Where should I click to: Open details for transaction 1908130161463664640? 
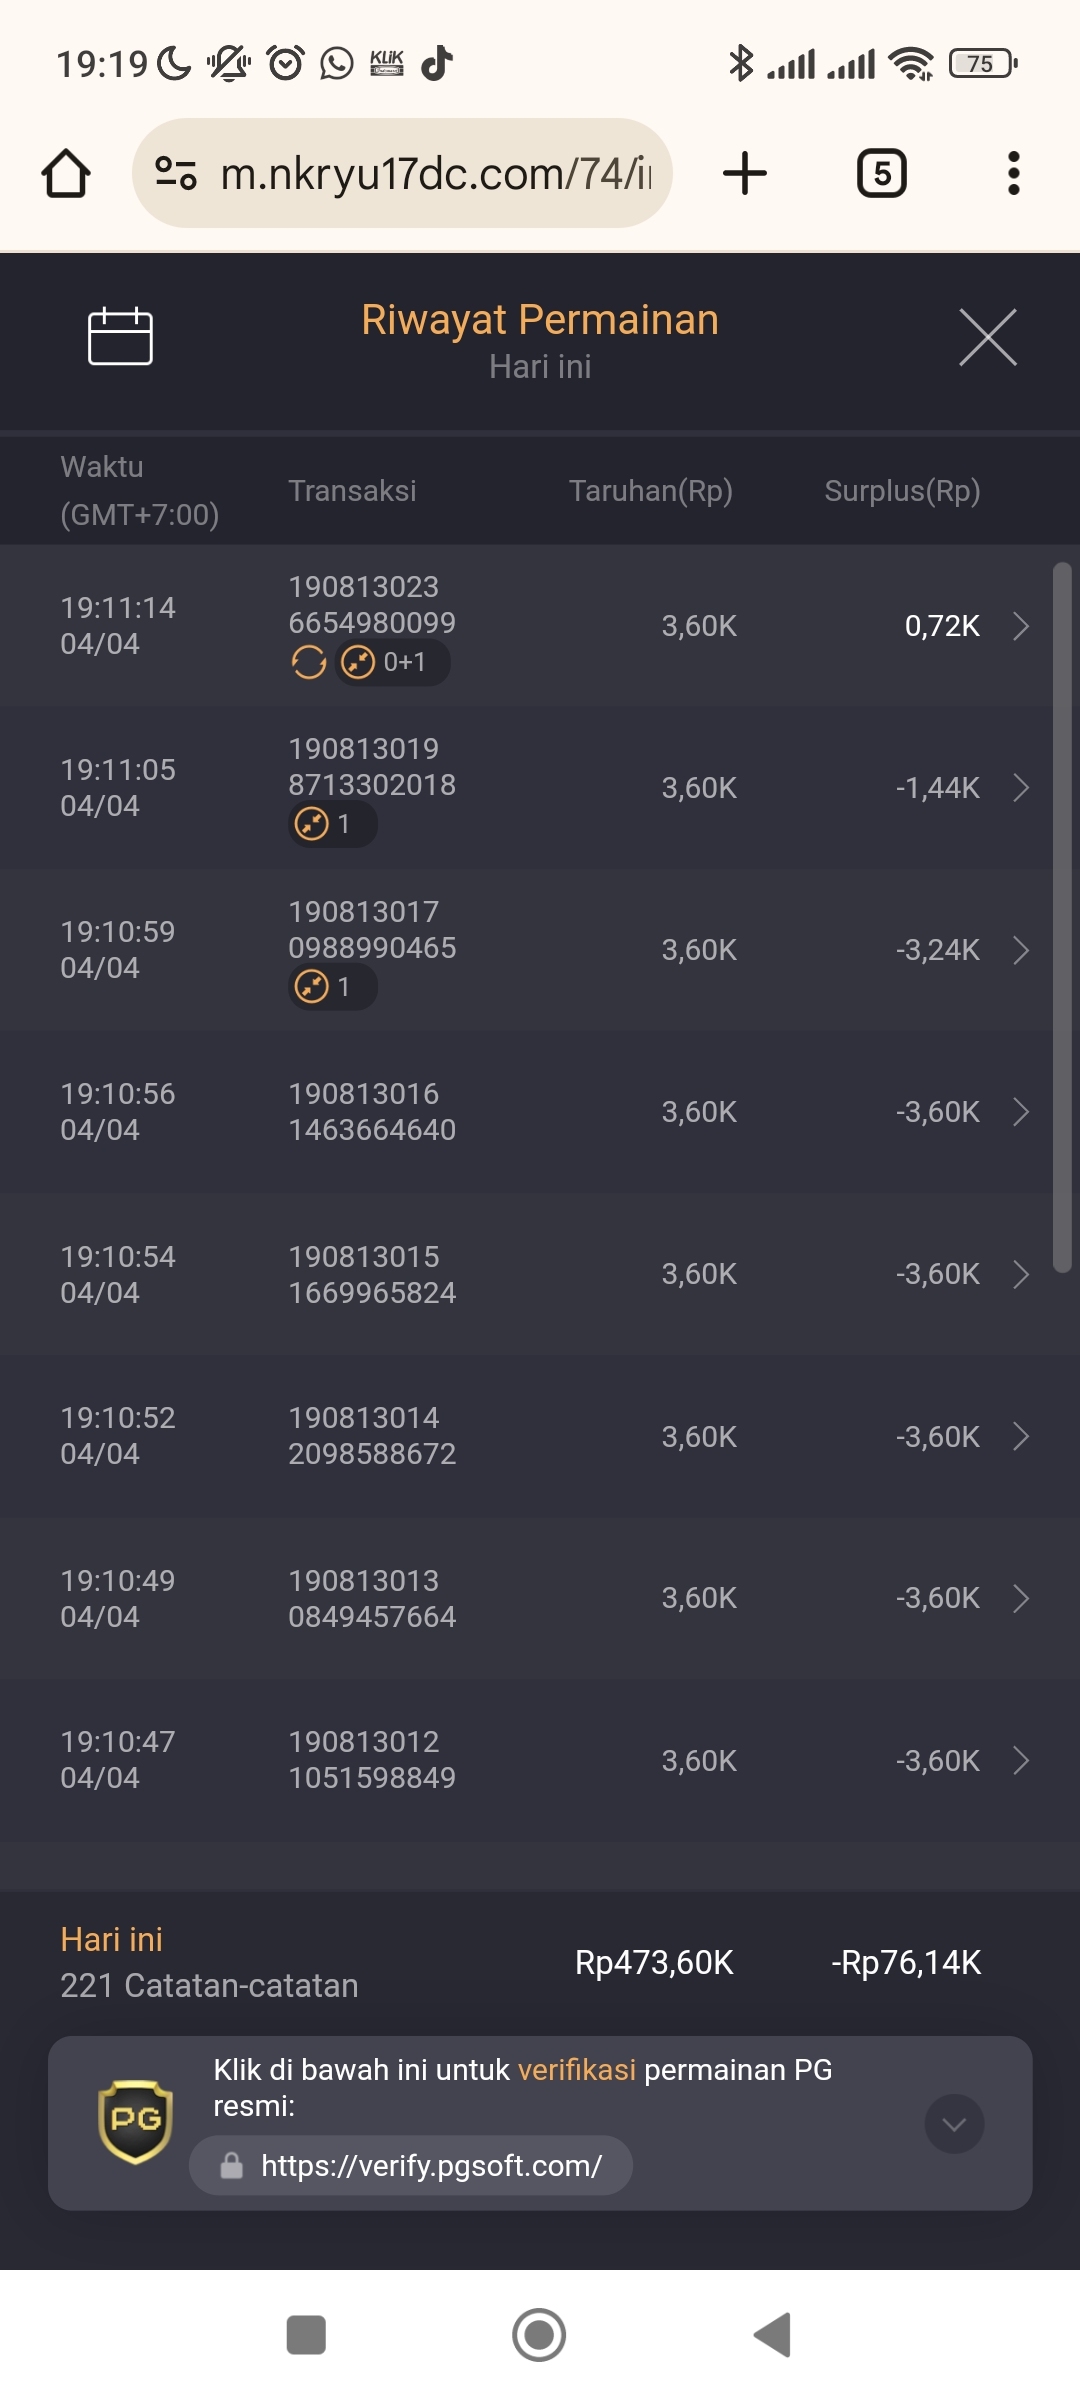(x=540, y=1112)
